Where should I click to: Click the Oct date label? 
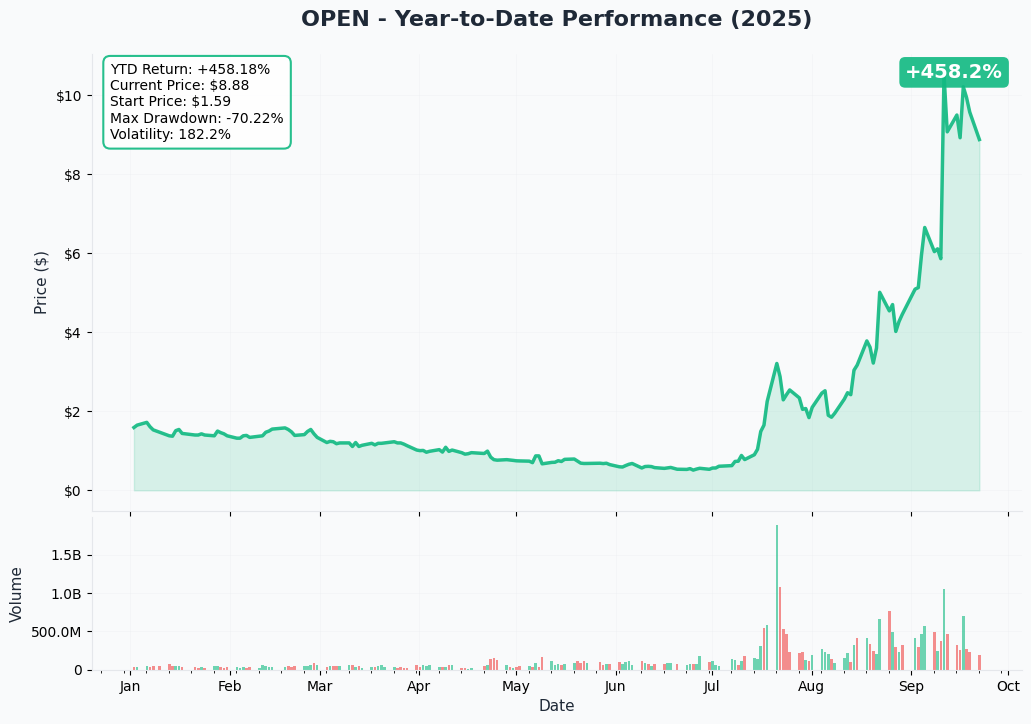(x=1008, y=687)
